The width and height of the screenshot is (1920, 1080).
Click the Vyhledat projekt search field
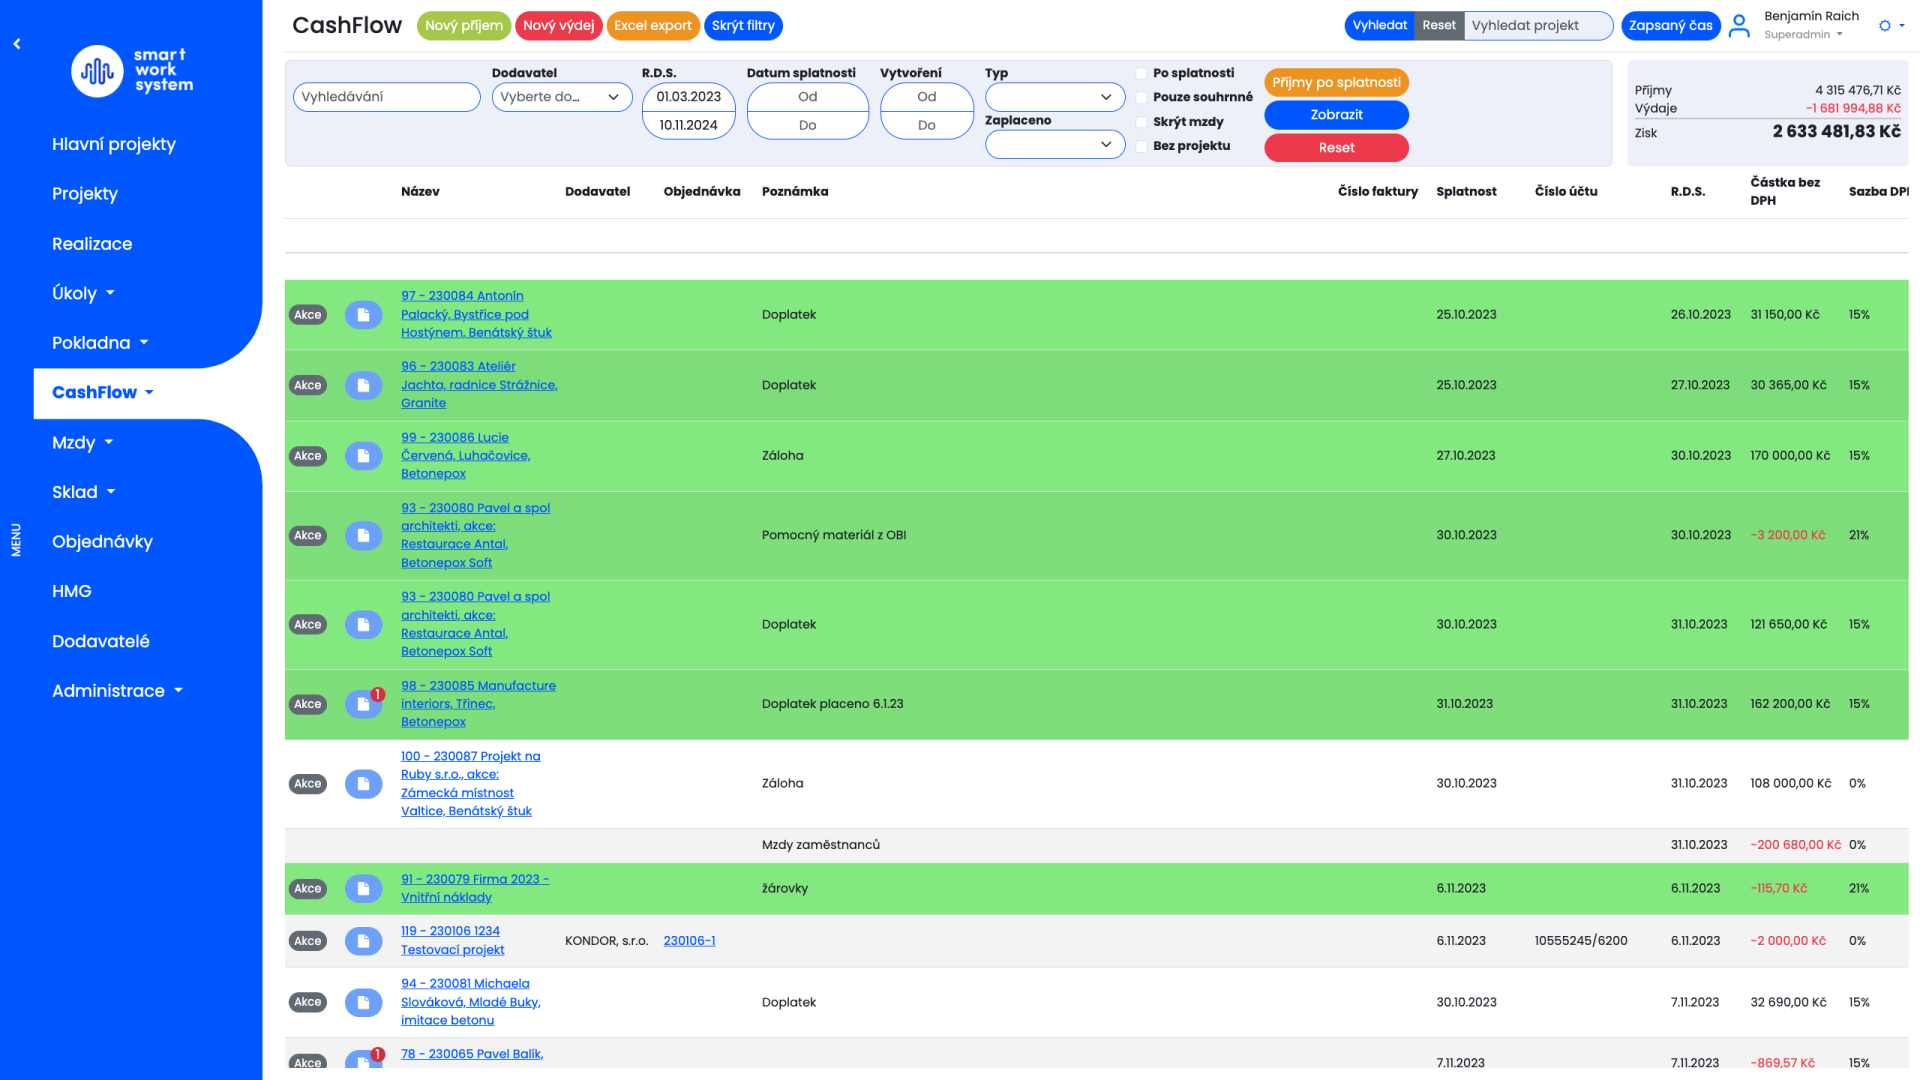(x=1537, y=26)
